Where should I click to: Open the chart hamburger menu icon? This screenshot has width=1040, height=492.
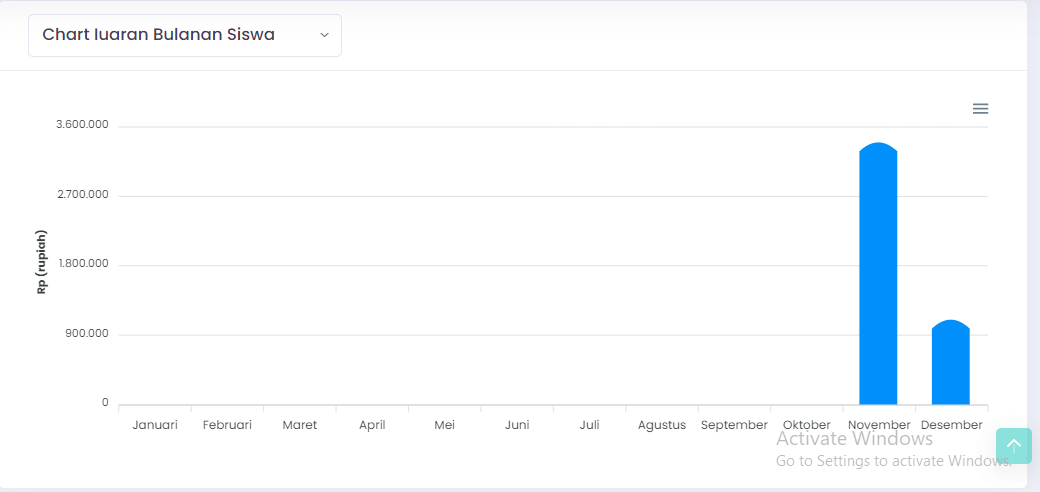tap(980, 109)
